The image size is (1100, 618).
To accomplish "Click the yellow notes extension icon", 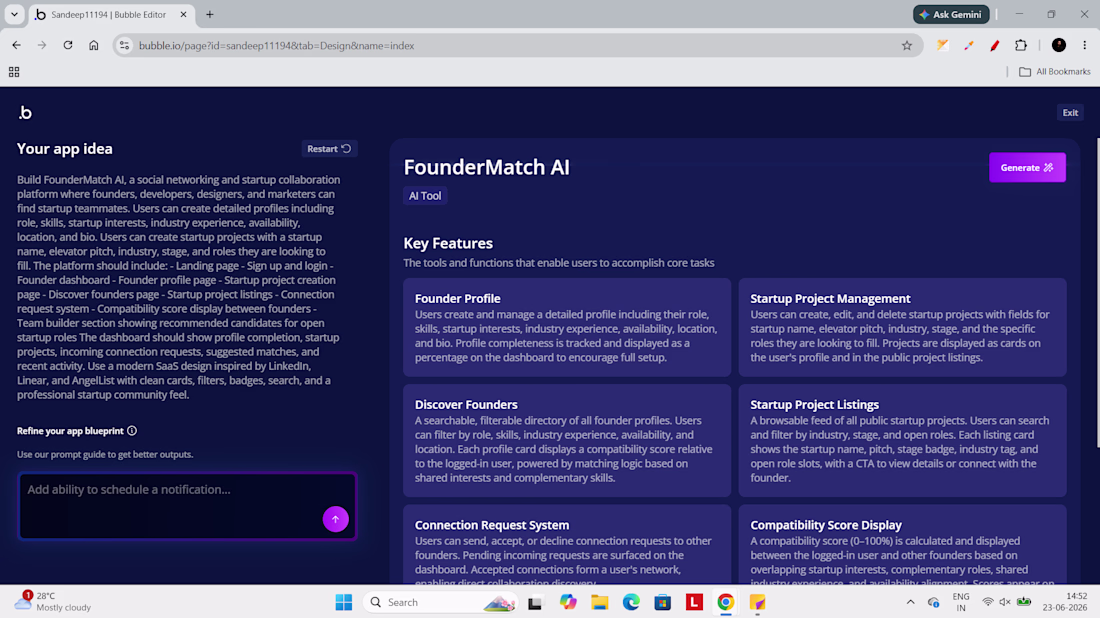I will coord(943,46).
